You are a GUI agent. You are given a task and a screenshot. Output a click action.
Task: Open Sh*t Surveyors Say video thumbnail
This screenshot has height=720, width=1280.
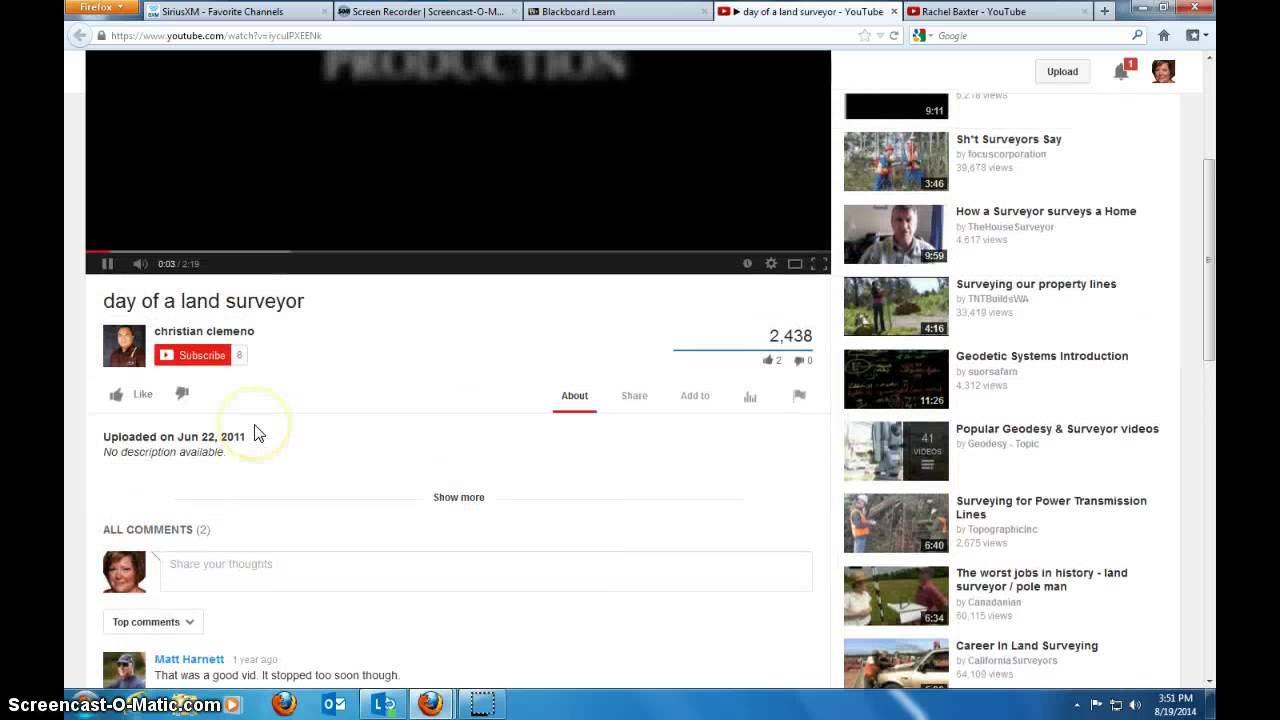click(x=896, y=161)
